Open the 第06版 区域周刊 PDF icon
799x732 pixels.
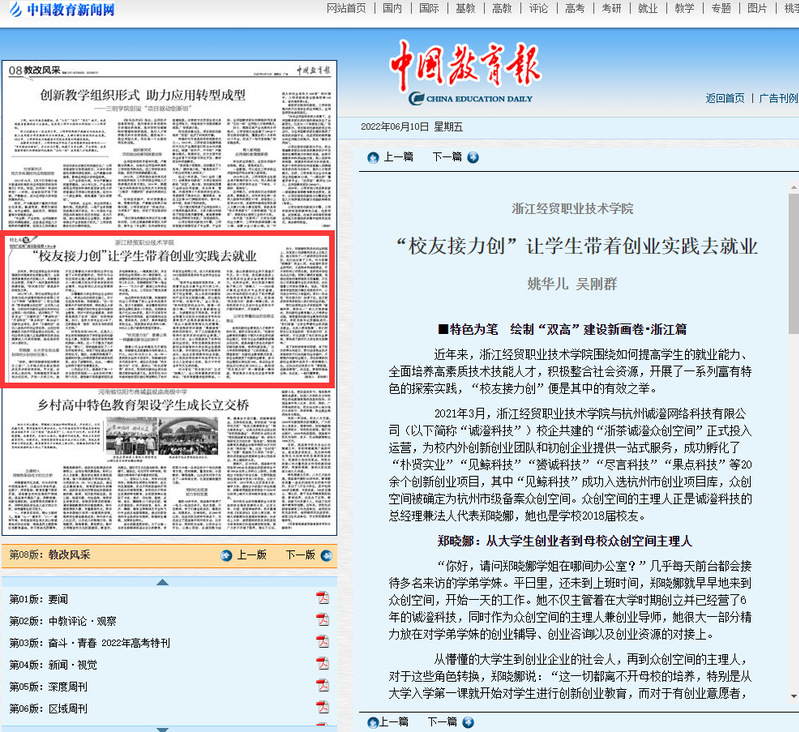[322, 708]
